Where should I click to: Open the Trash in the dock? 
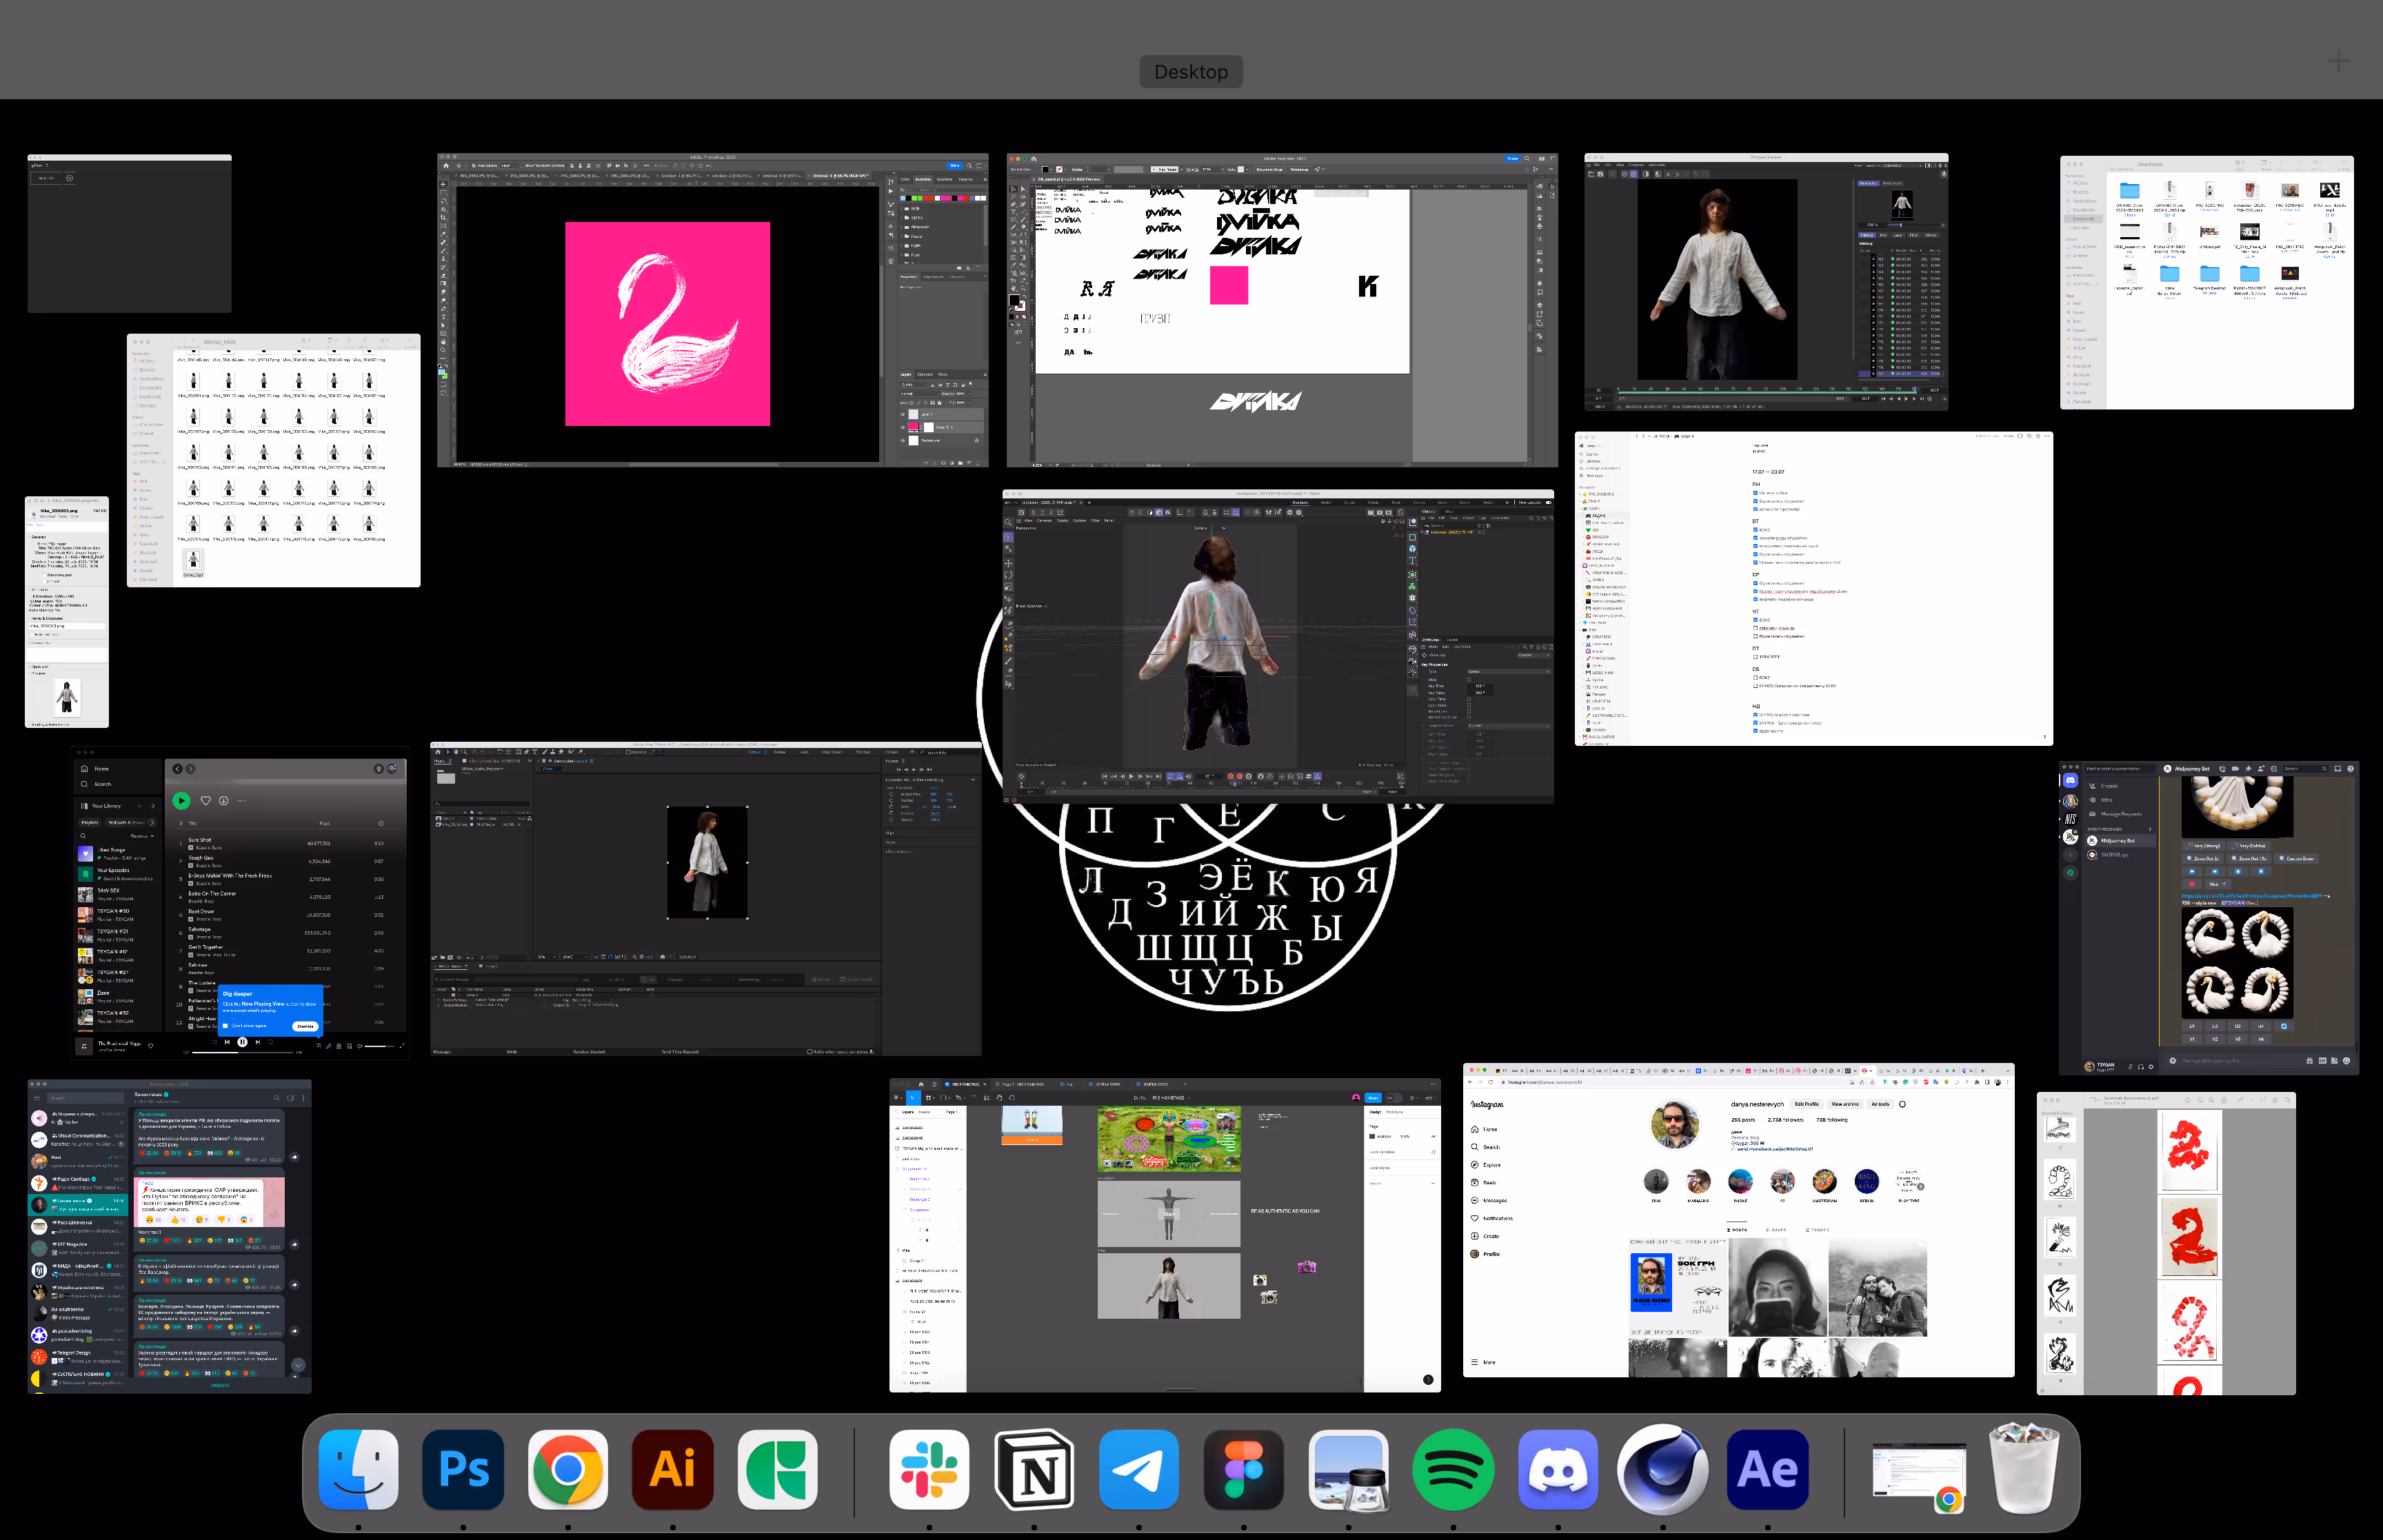(2023, 1468)
